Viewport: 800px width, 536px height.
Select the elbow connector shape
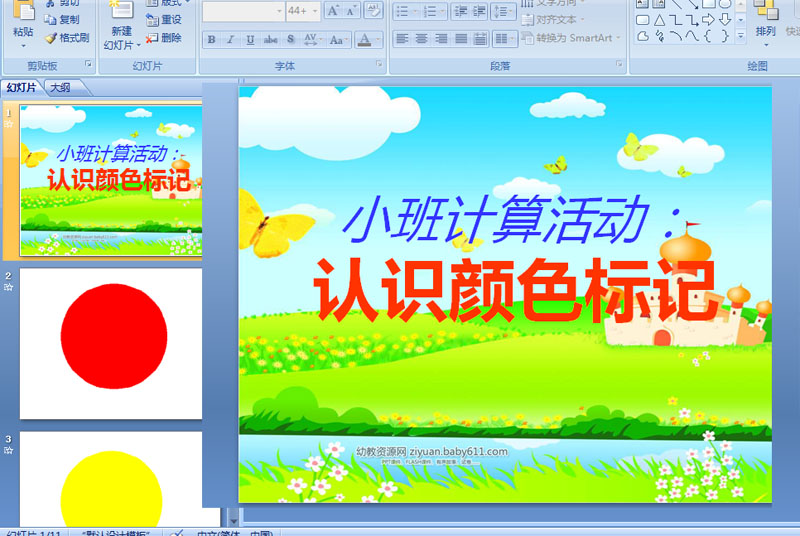(x=676, y=20)
